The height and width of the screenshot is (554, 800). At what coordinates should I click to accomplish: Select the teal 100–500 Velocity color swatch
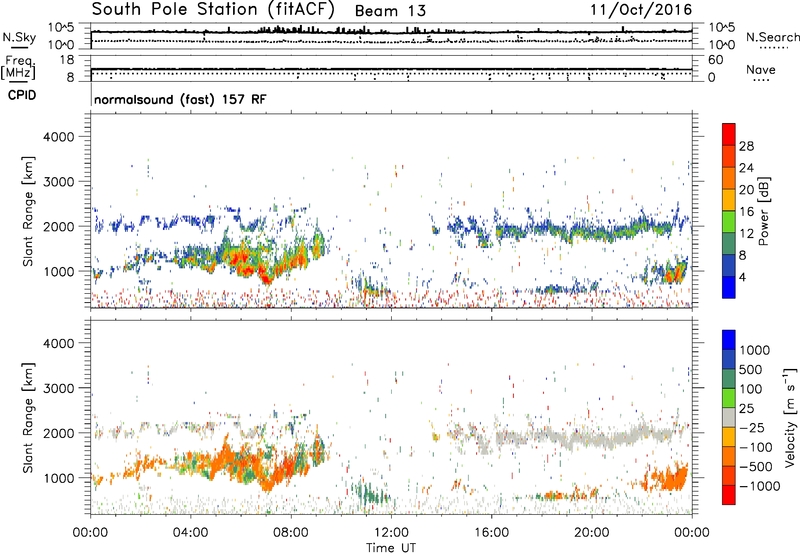(x=729, y=379)
